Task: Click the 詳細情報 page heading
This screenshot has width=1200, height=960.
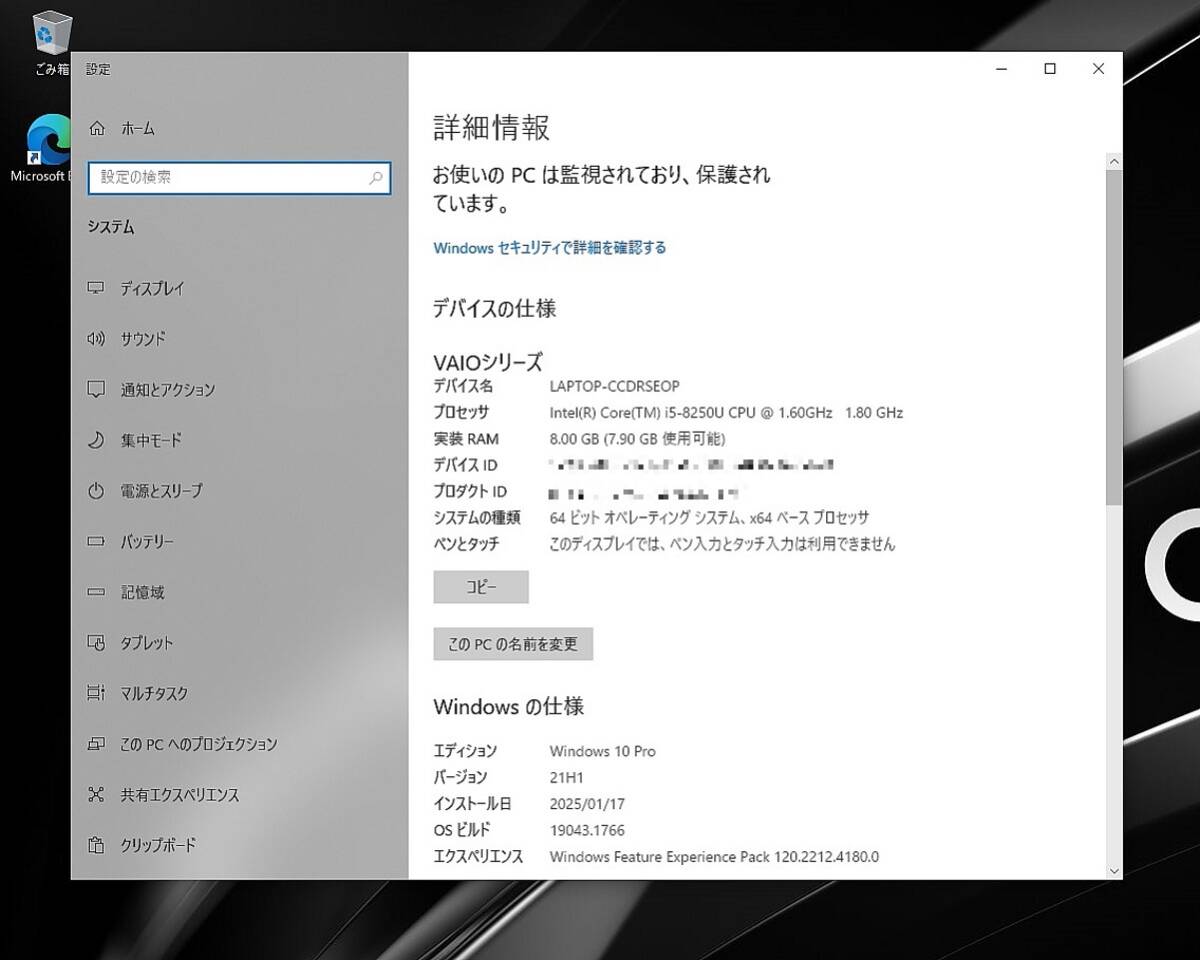Action: coord(491,127)
